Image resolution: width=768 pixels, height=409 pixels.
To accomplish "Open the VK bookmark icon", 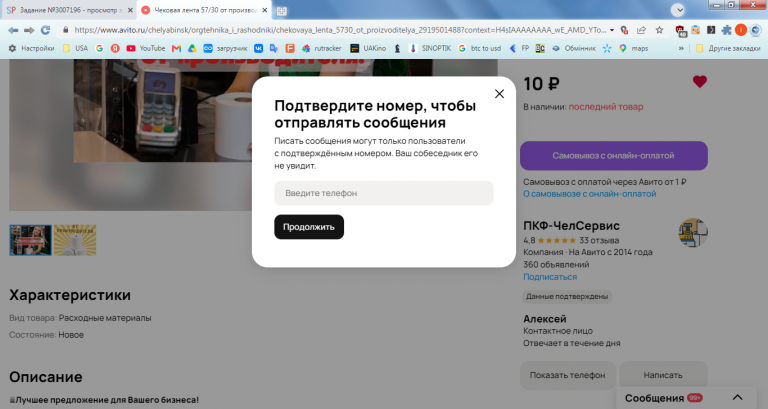I will click(x=258, y=48).
